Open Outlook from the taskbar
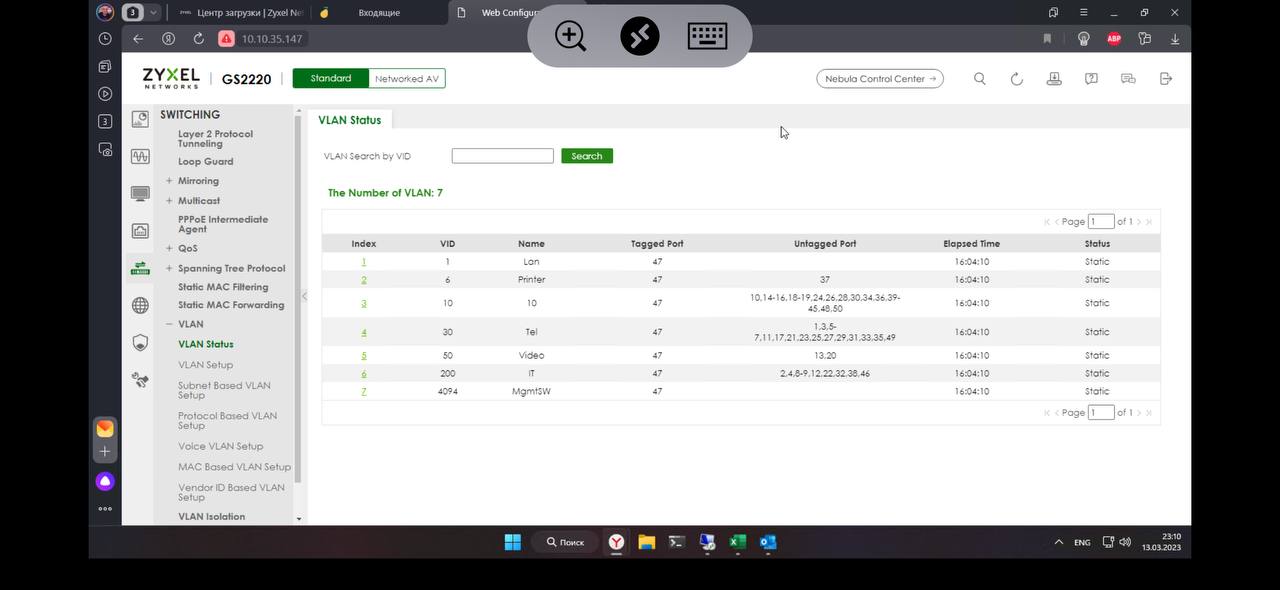The image size is (1280, 590). (x=768, y=542)
